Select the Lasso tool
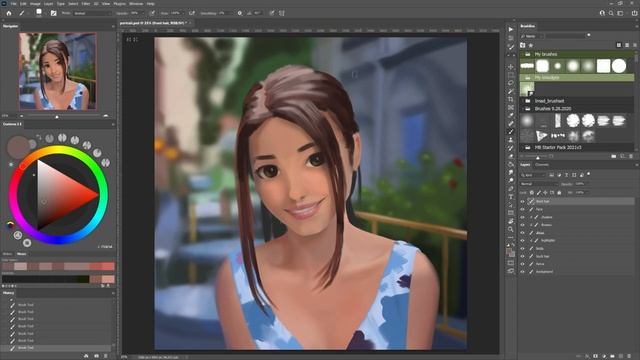 (x=511, y=83)
